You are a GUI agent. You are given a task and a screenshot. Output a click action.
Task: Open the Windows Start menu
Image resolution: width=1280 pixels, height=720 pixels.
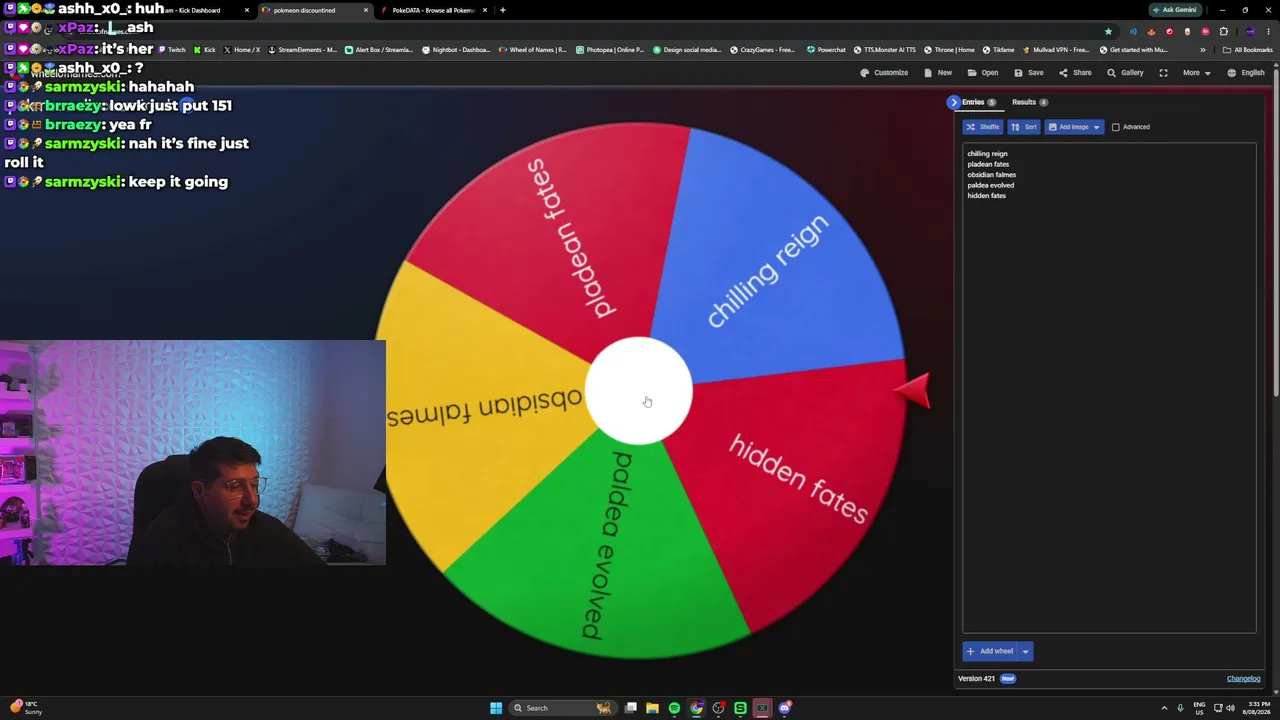[x=496, y=708]
